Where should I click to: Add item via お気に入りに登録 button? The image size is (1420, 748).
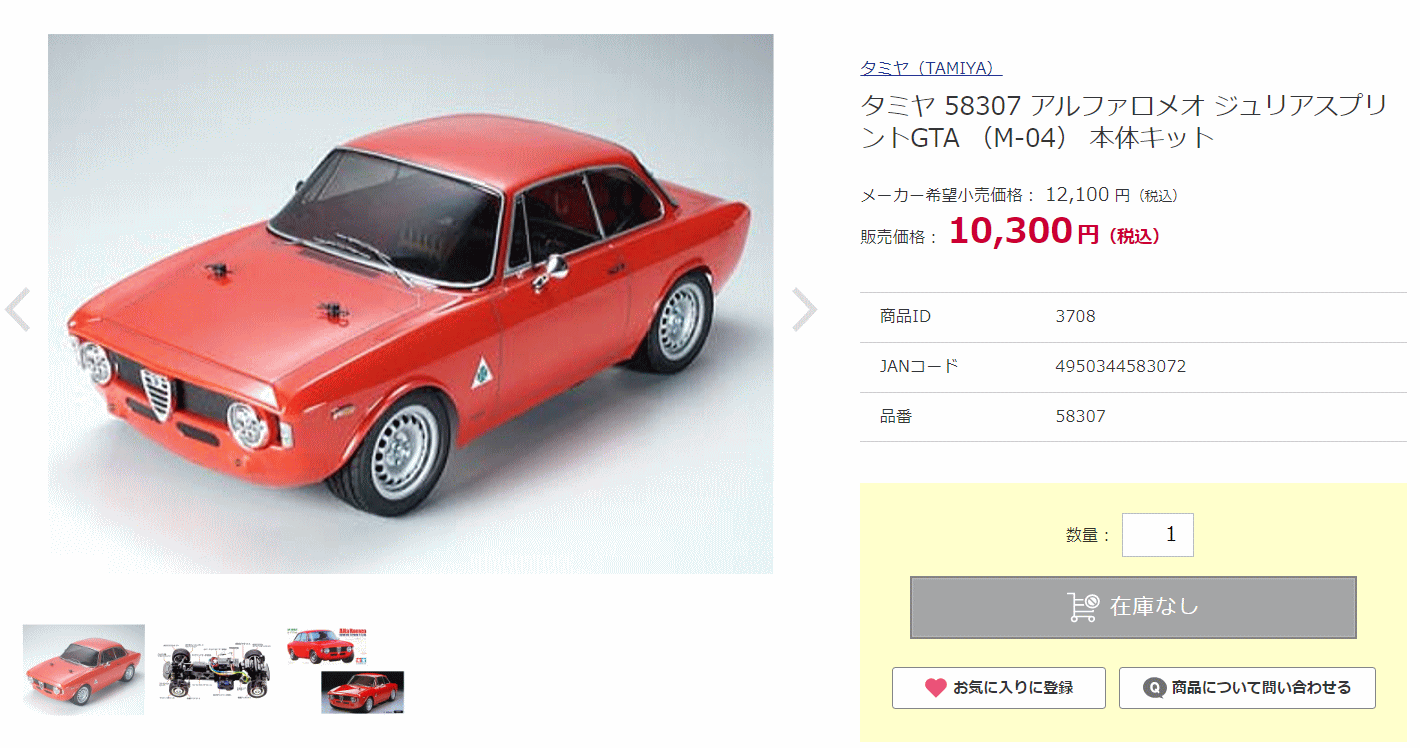(999, 688)
